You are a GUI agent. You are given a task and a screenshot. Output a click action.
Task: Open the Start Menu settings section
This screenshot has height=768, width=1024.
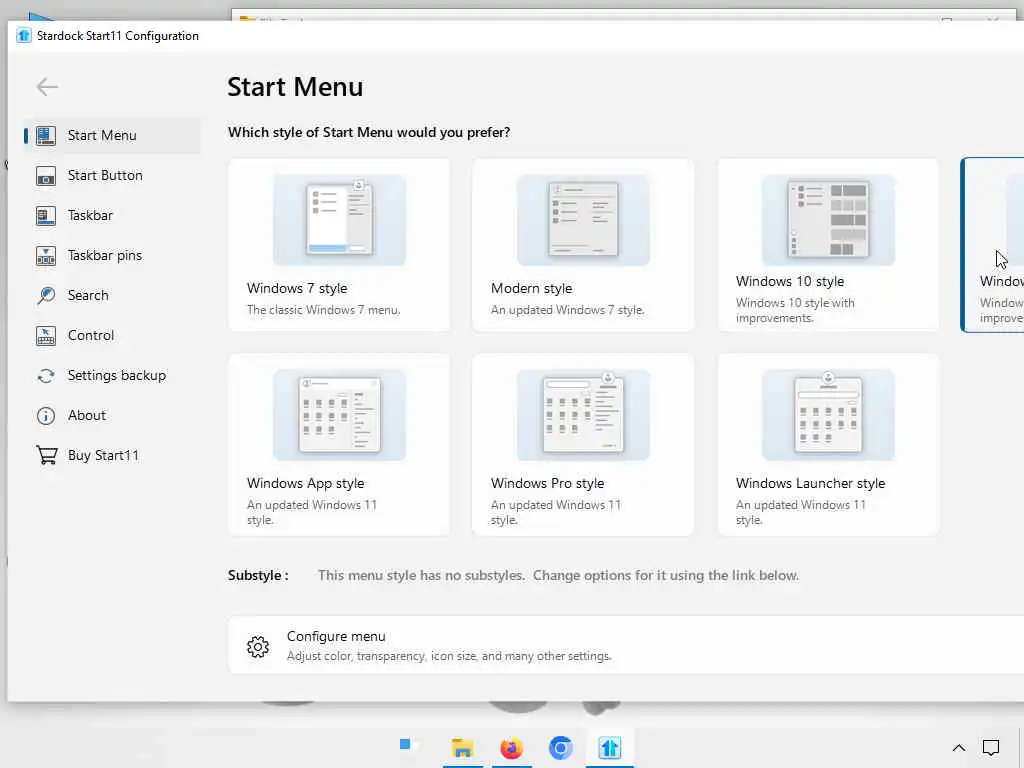pos(112,135)
